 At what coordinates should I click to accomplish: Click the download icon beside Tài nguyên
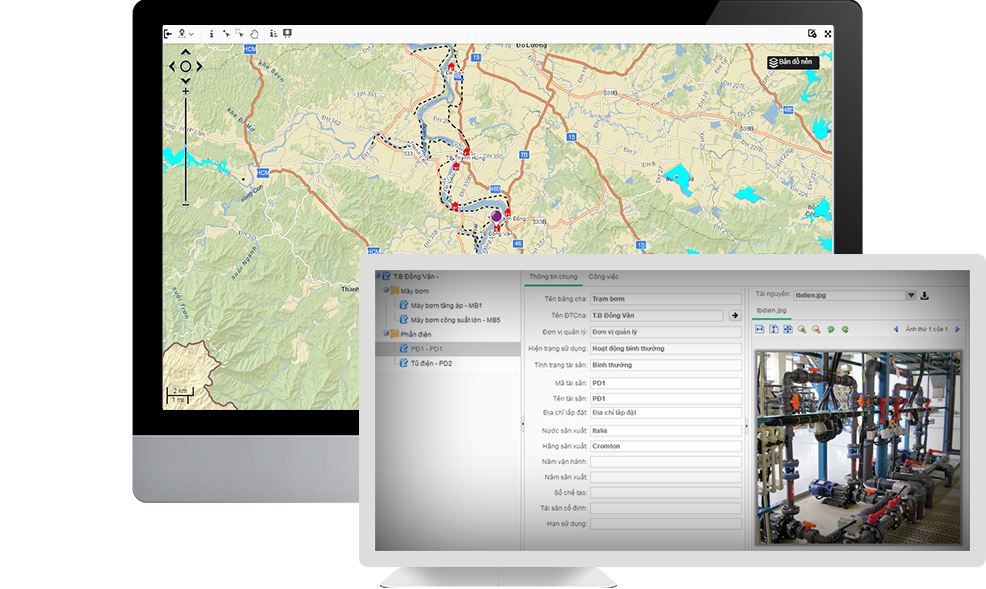(x=925, y=295)
